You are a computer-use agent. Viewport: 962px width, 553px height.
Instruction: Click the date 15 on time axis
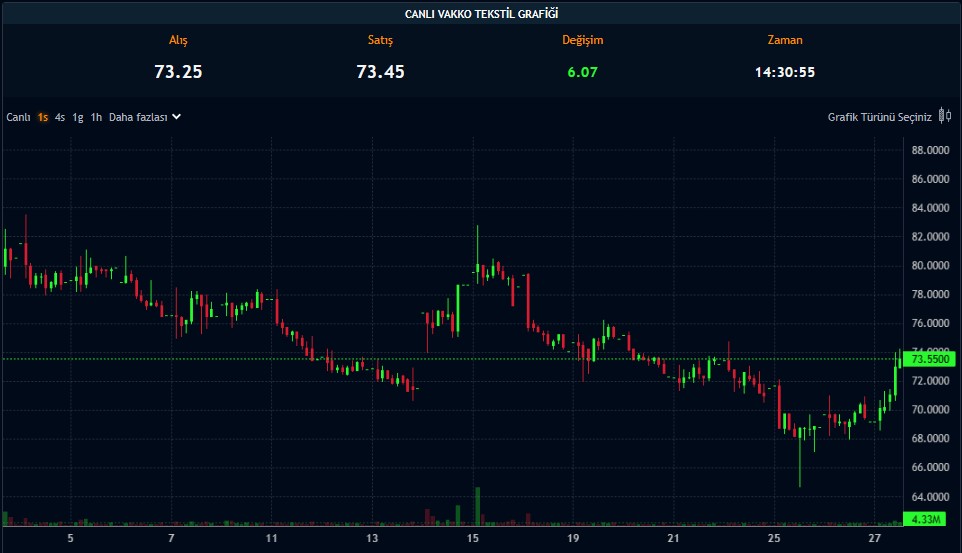tap(473, 539)
